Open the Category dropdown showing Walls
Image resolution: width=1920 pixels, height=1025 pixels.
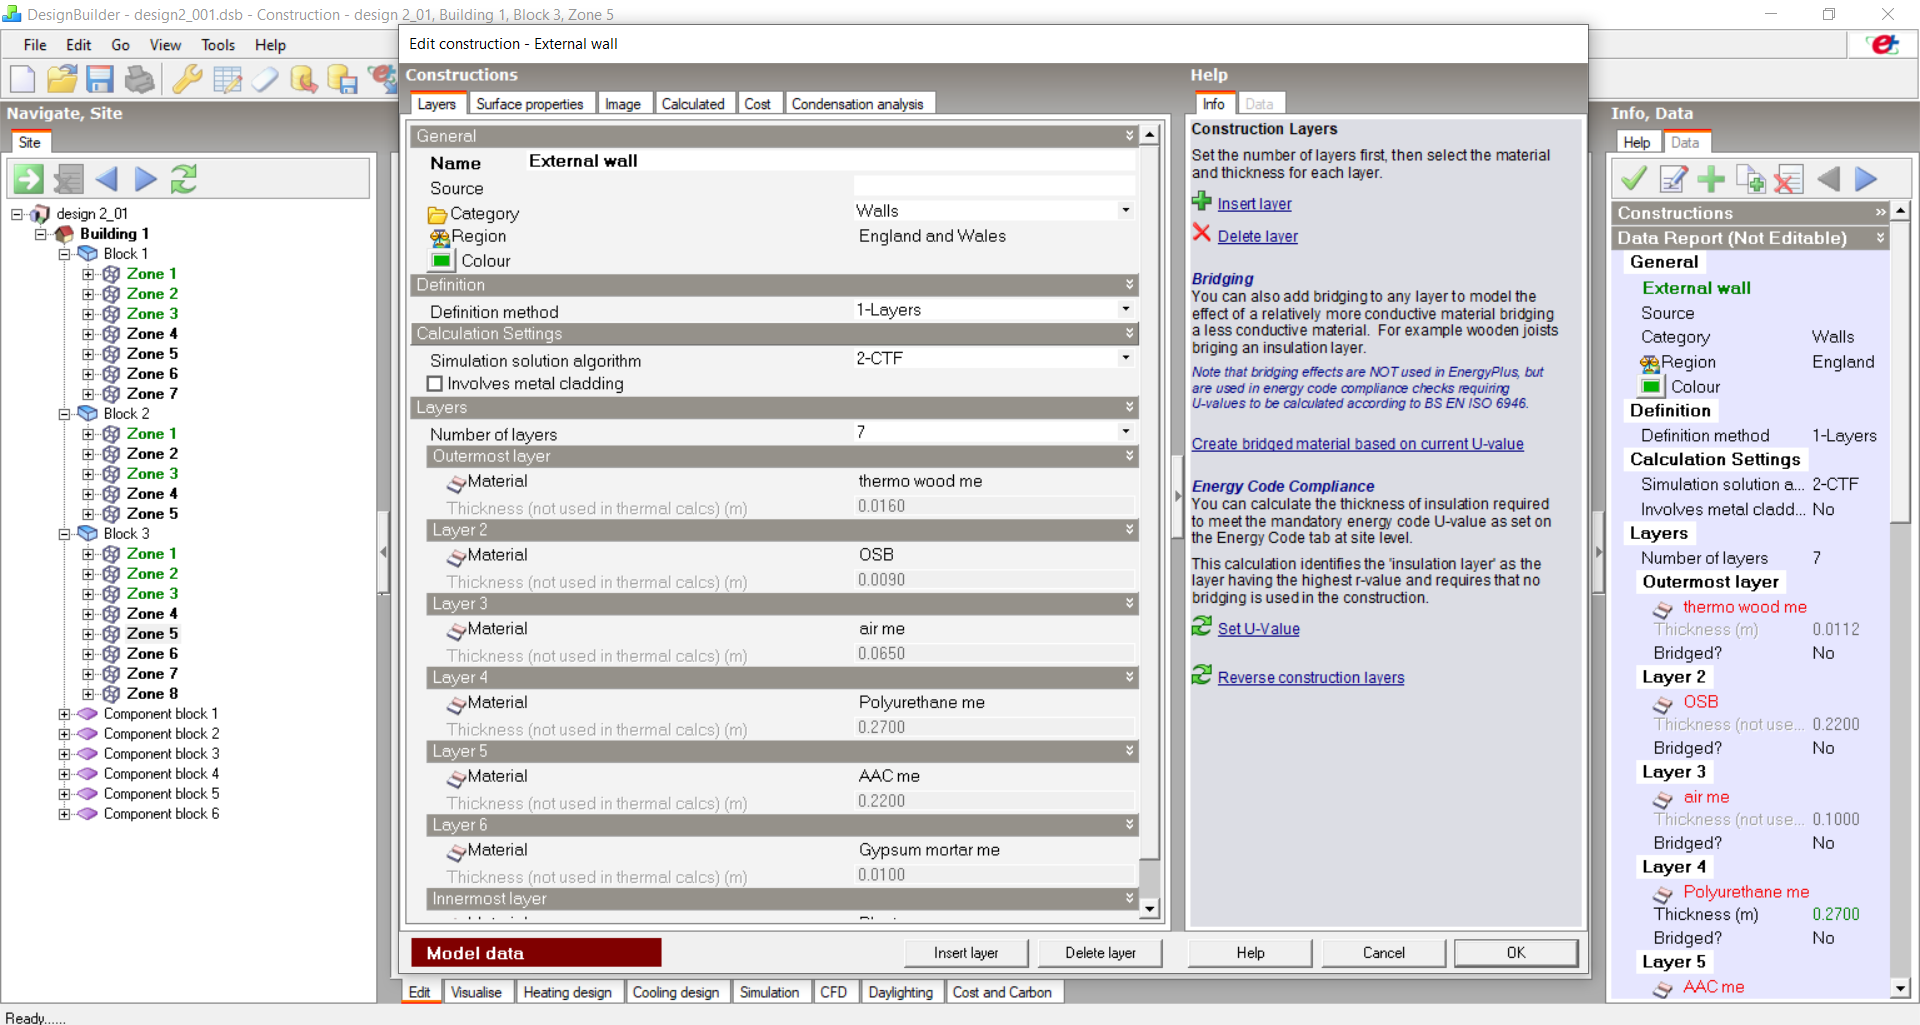coord(1126,210)
